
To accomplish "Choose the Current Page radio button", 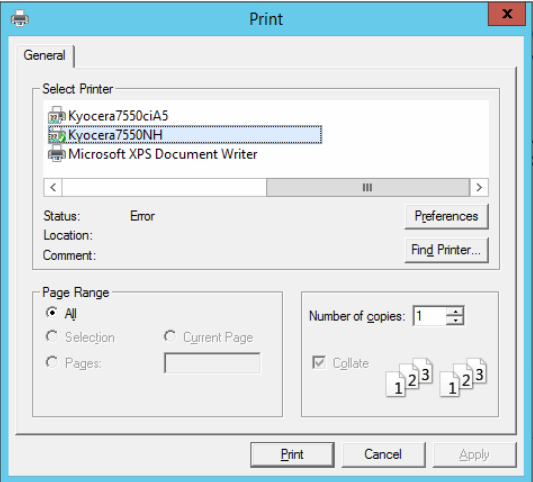I will tap(170, 337).
